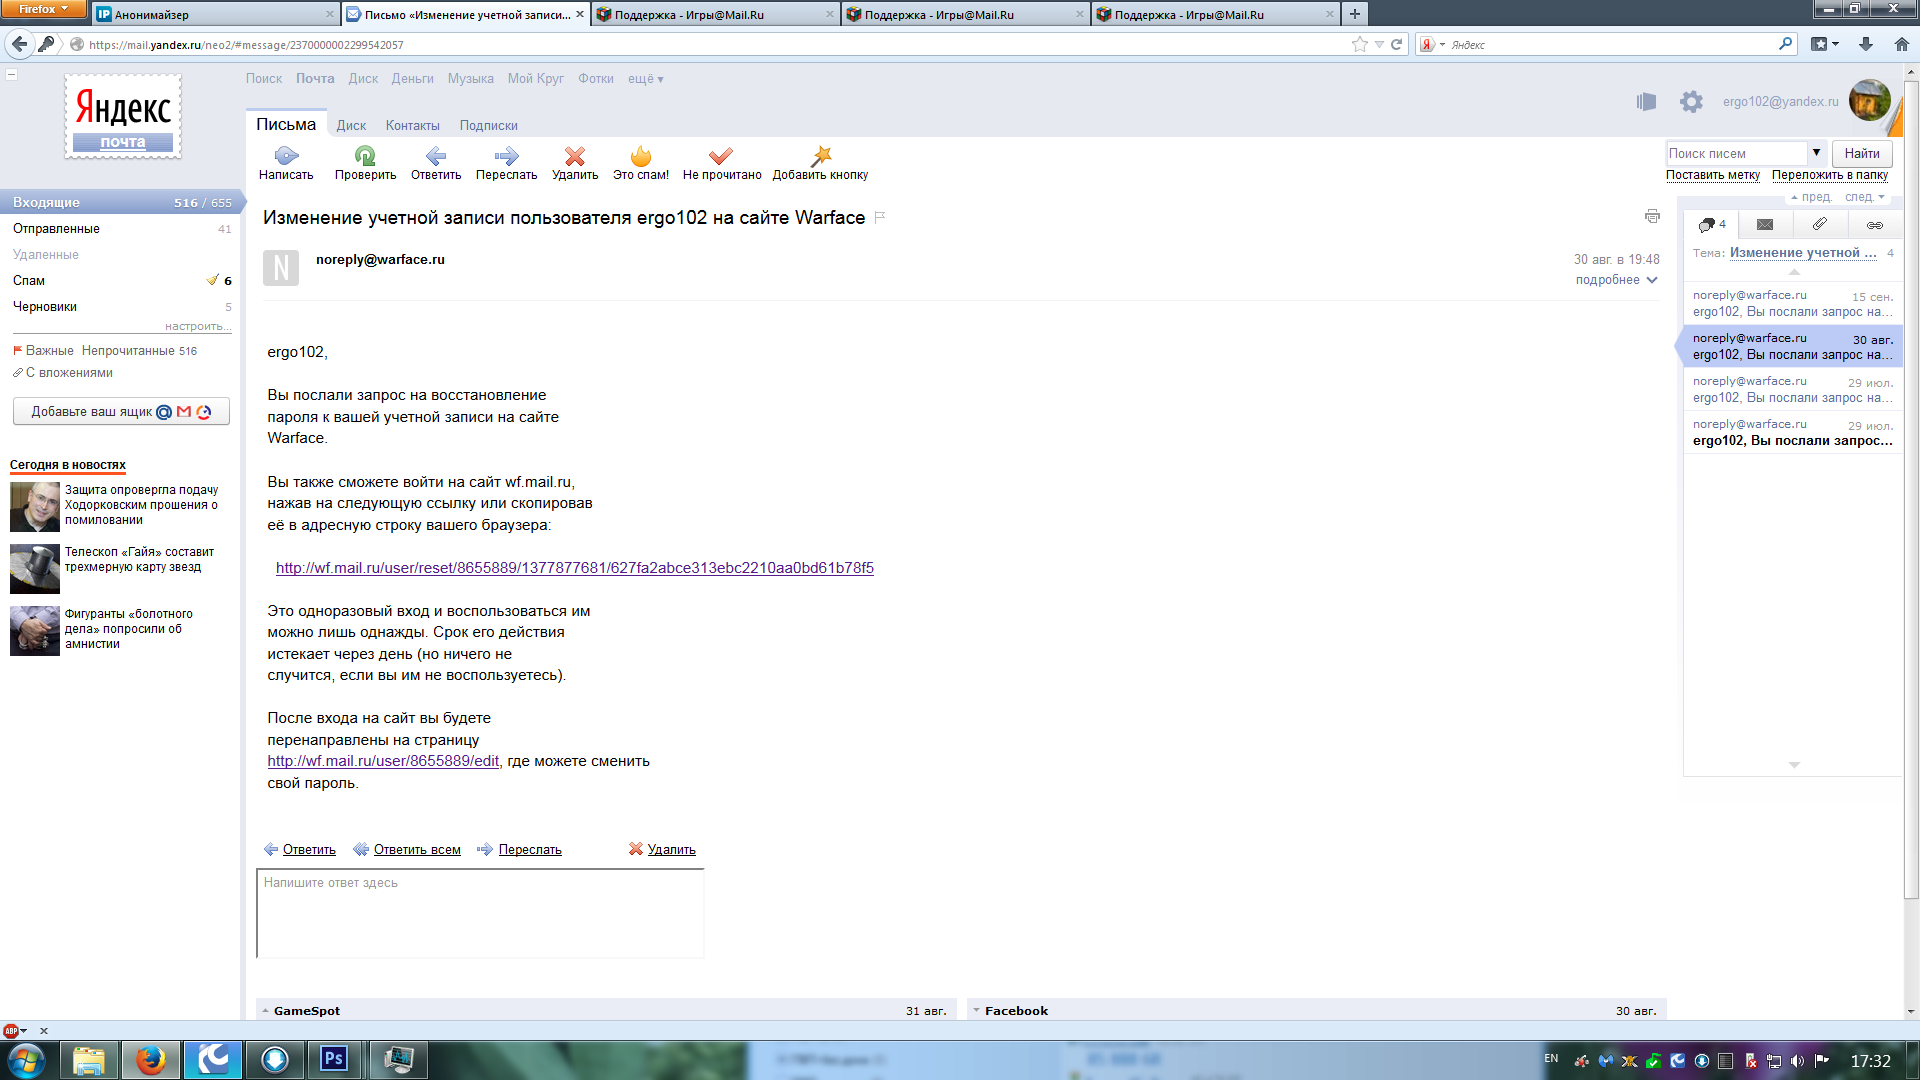The width and height of the screenshot is (1920, 1080).
Task: Switch to the Контакты tab
Action: (x=413, y=125)
